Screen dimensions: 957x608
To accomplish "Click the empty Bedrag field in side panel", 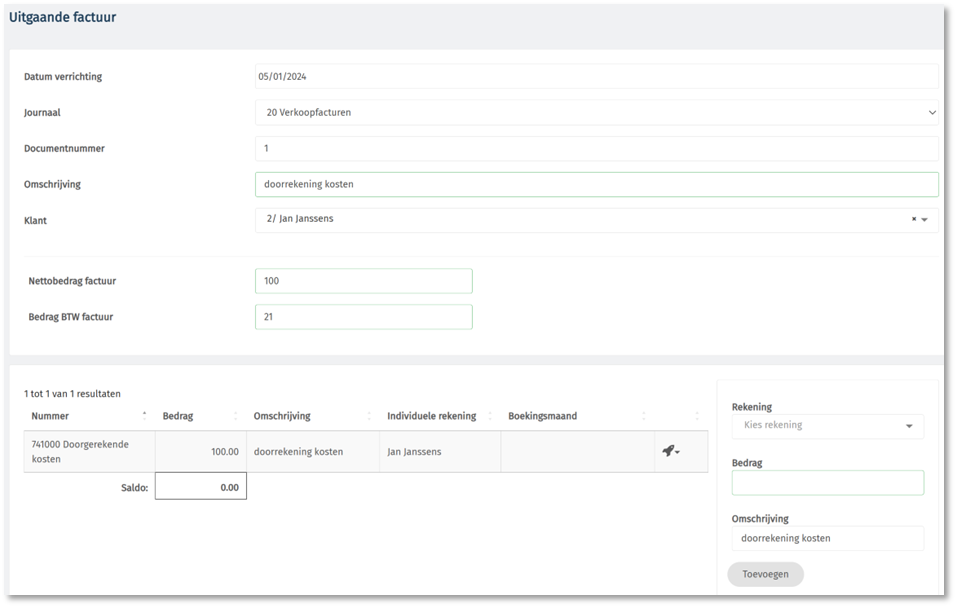I will point(828,482).
